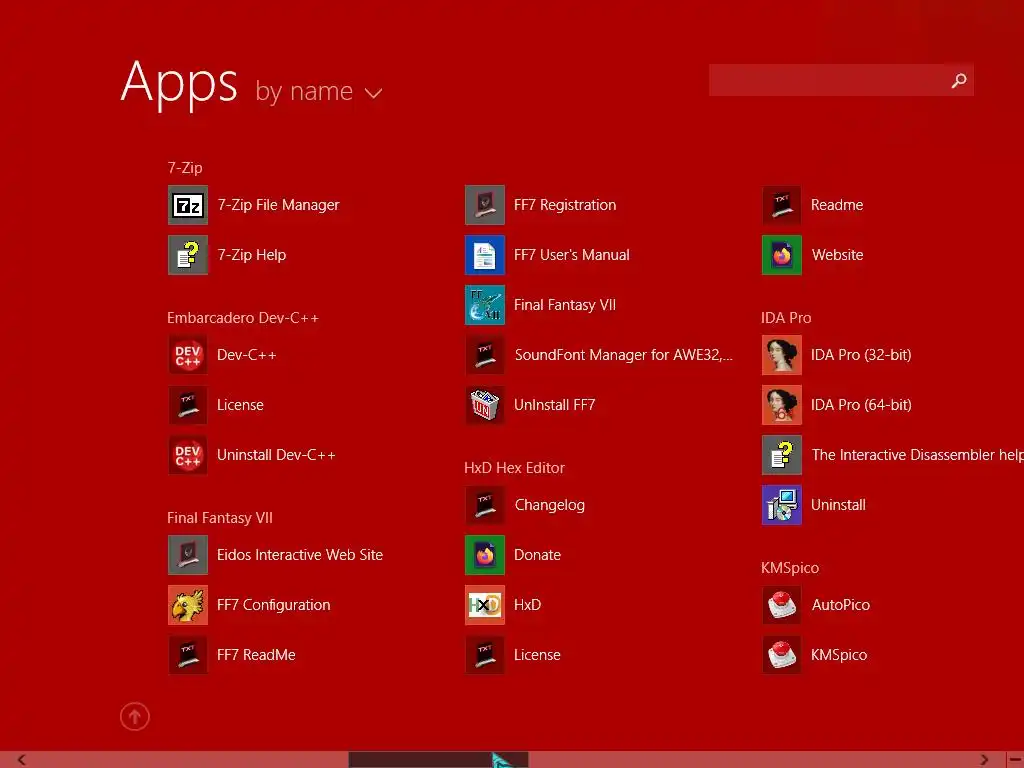
Task: Click the UnInstall FF7 icon
Action: tap(485, 405)
